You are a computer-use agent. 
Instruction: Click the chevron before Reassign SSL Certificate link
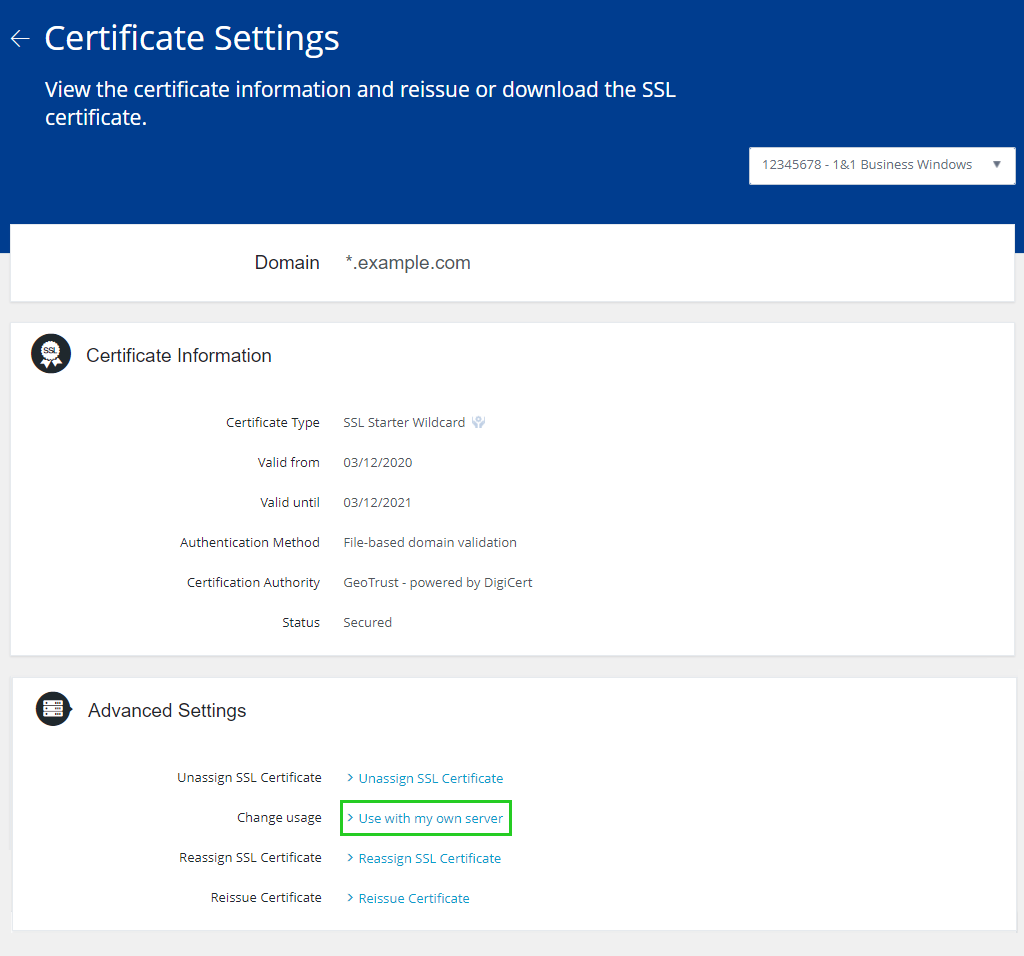point(350,858)
